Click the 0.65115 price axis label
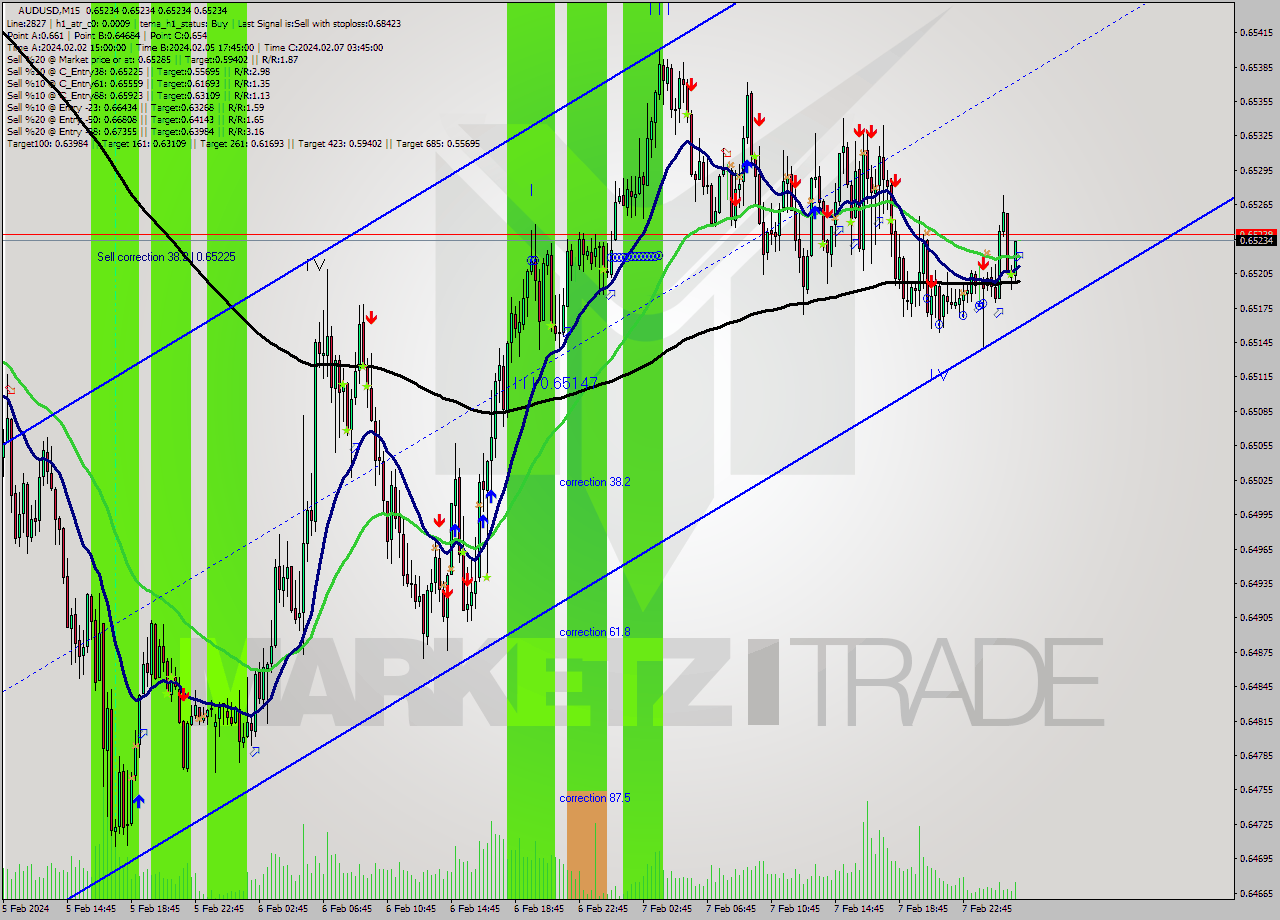This screenshot has width=1280, height=920. coord(1256,376)
